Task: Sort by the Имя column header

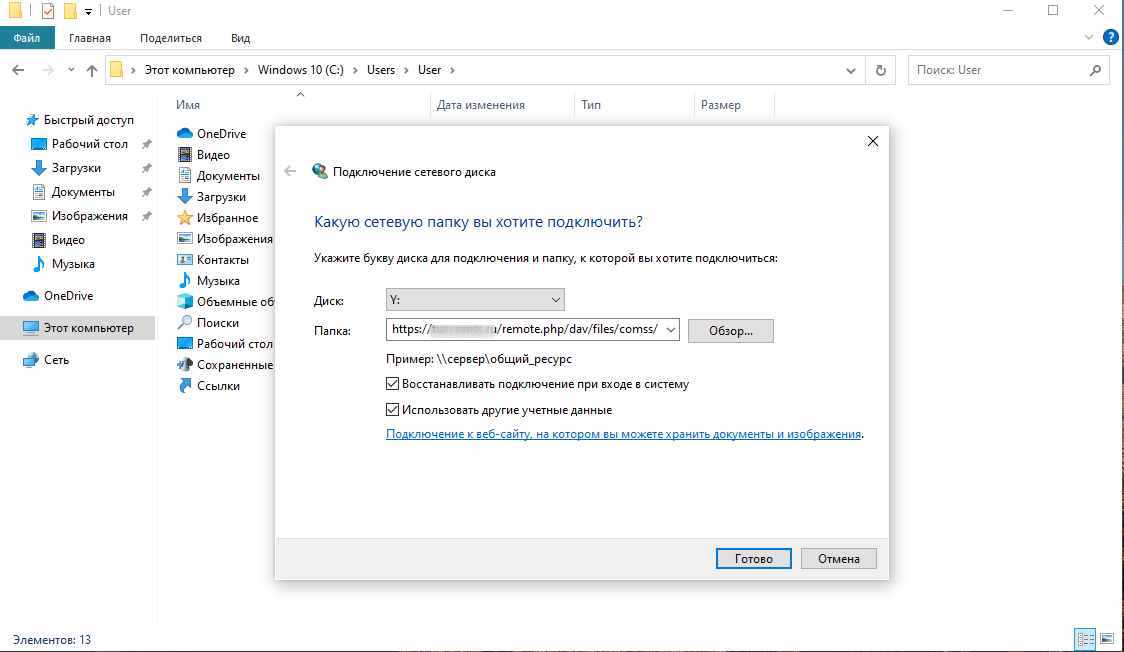Action: click(188, 105)
